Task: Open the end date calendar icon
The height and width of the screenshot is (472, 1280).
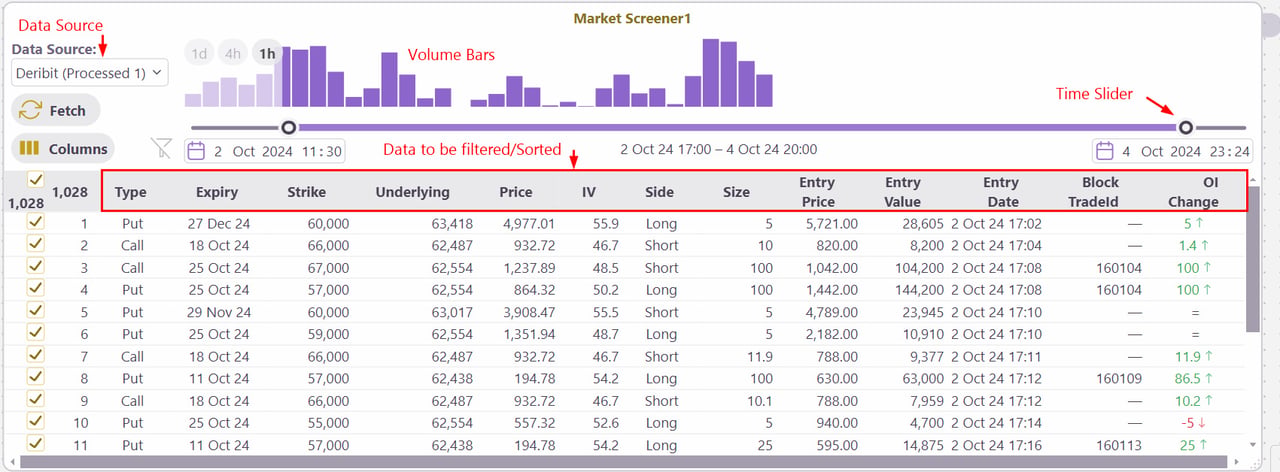Action: pyautogui.click(x=1105, y=151)
